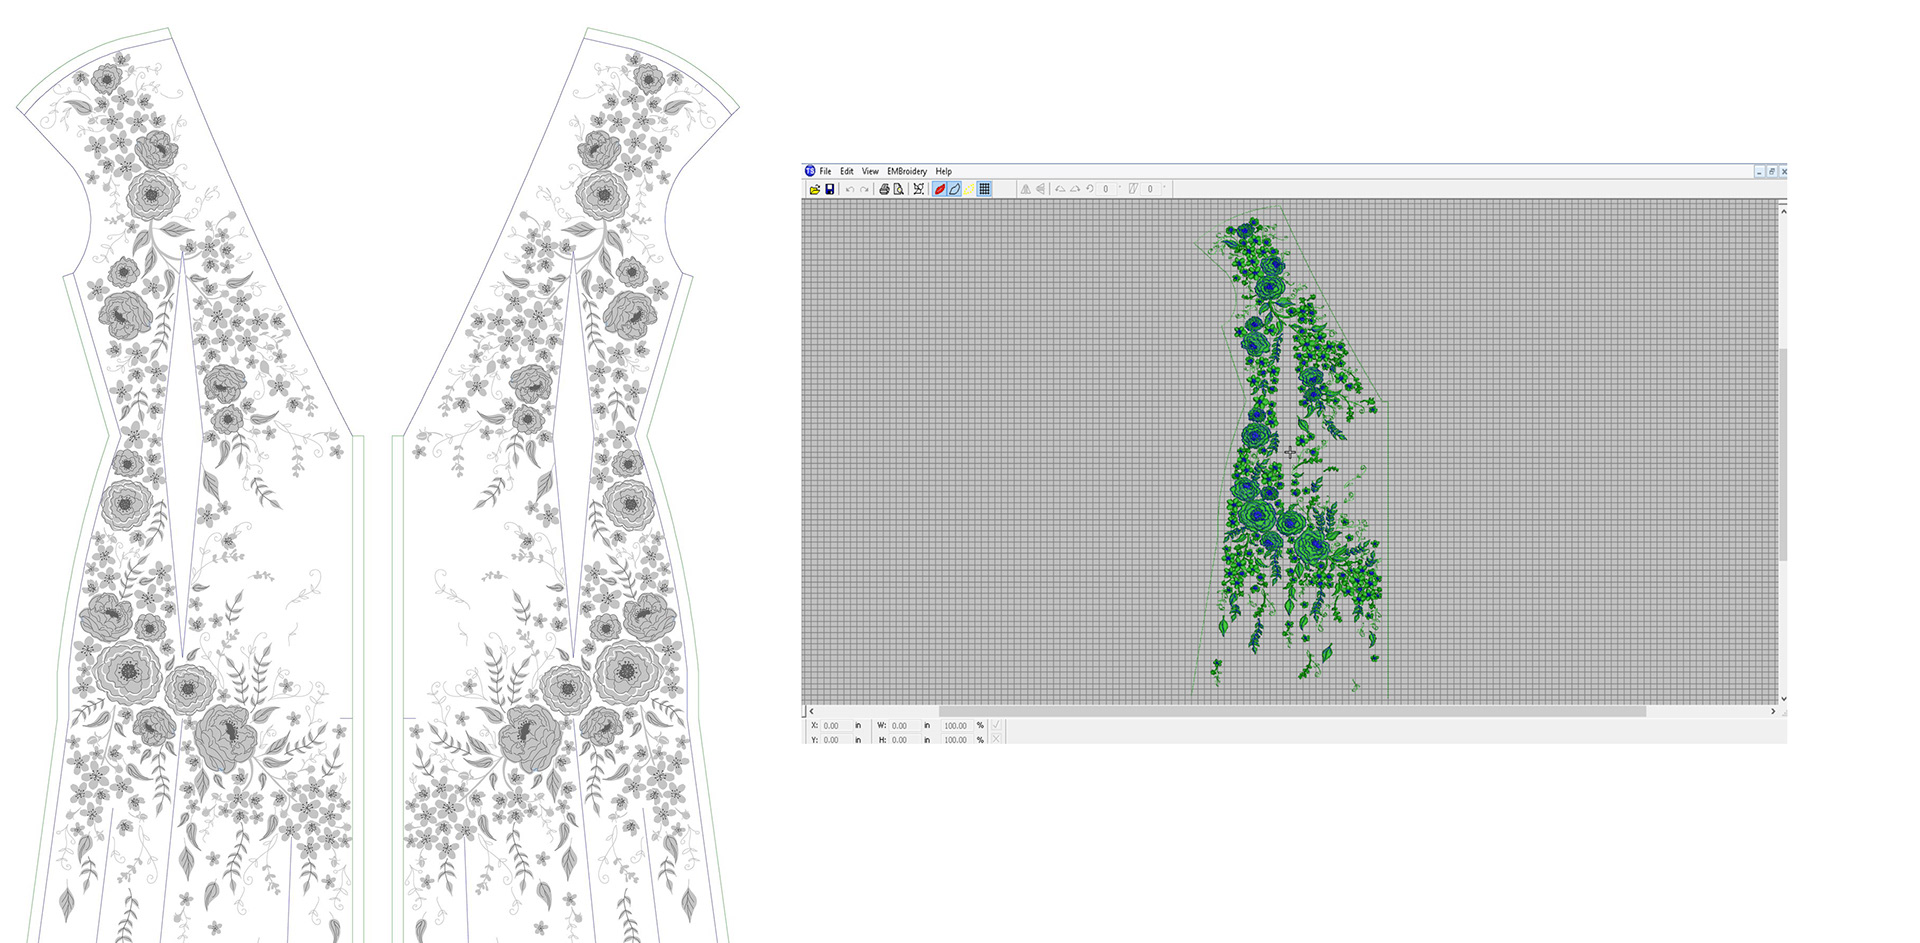Toggle the grid display
Screen dimensions: 1920x943
tap(984, 189)
